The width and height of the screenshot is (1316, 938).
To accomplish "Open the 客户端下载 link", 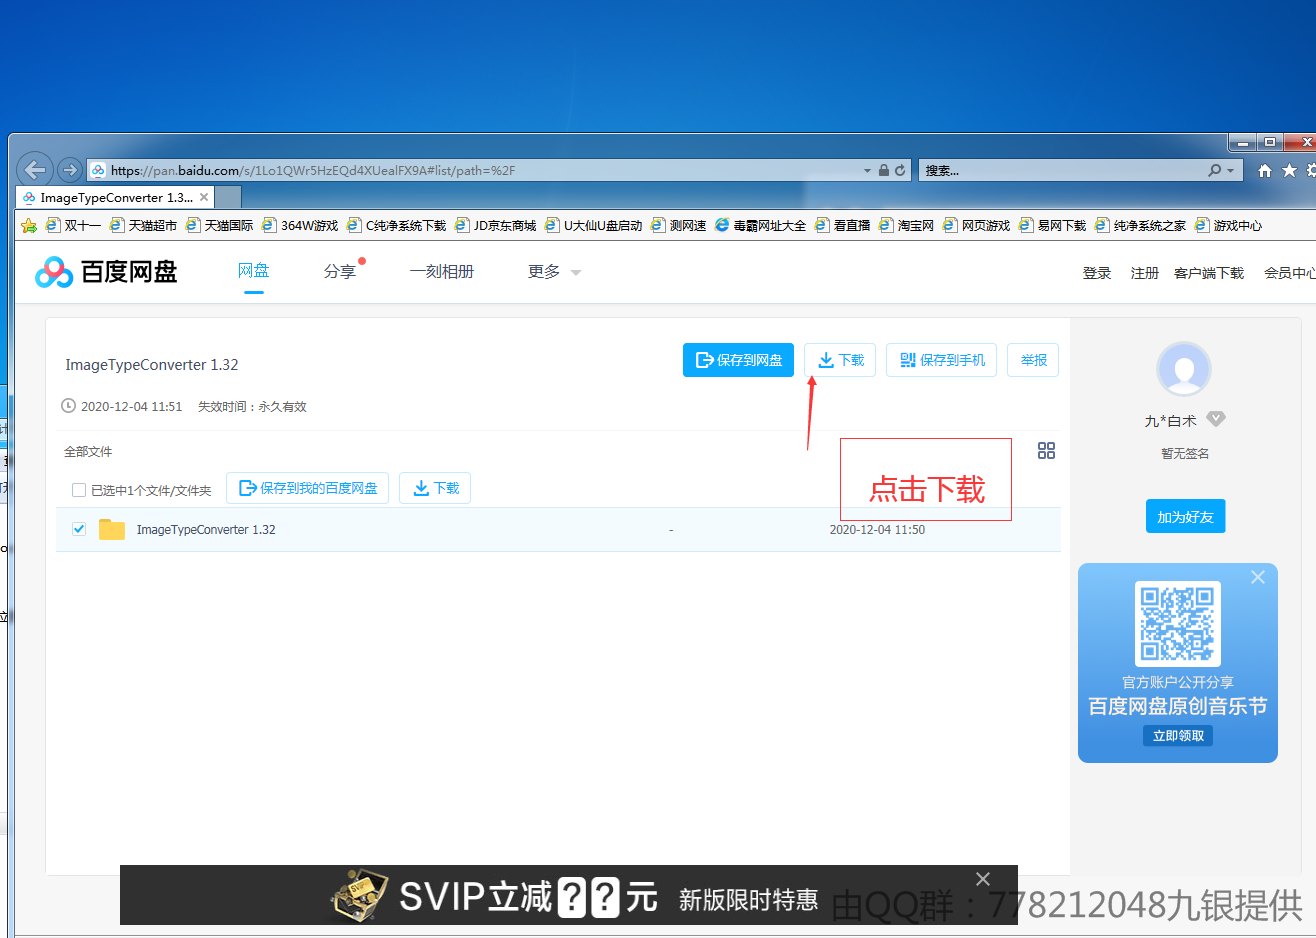I will (1209, 273).
